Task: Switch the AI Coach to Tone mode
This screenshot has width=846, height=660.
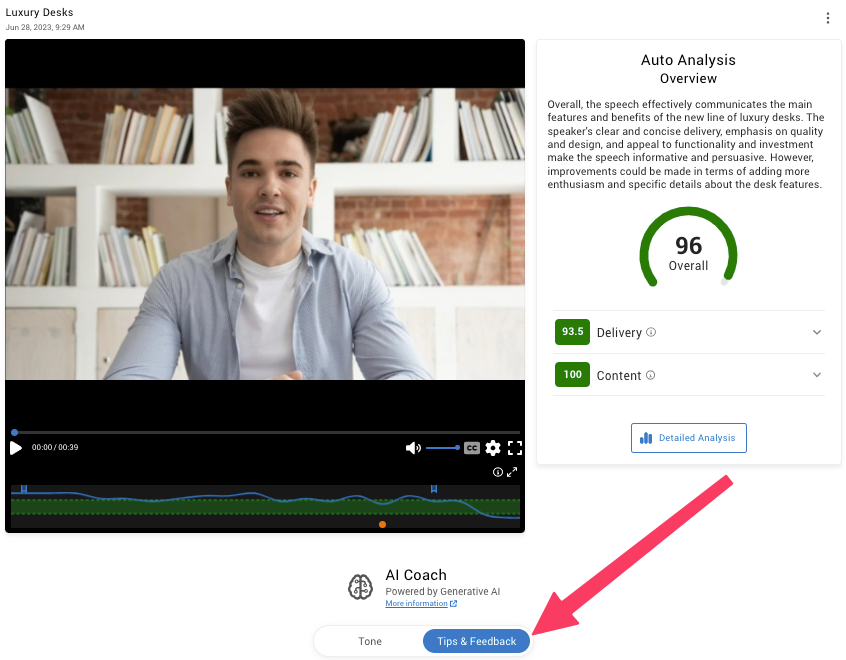Action: pyautogui.click(x=369, y=641)
